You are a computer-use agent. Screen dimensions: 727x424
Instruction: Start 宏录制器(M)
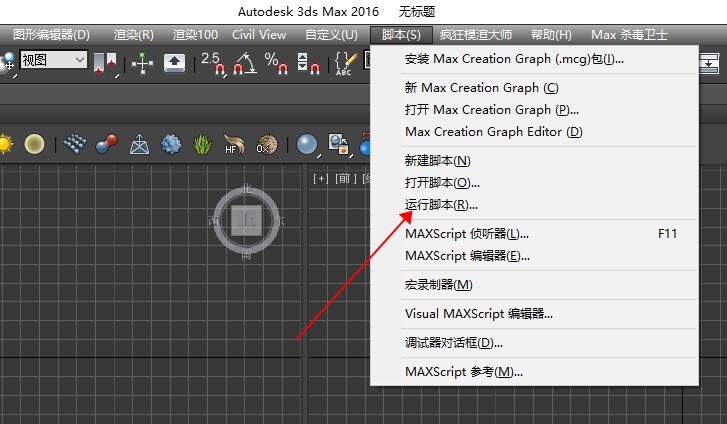coord(534,284)
